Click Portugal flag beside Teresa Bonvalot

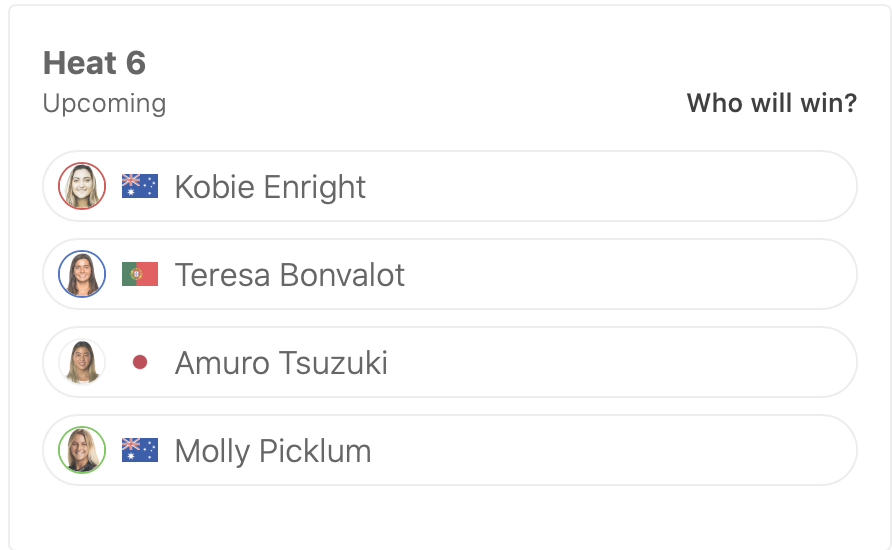140,275
